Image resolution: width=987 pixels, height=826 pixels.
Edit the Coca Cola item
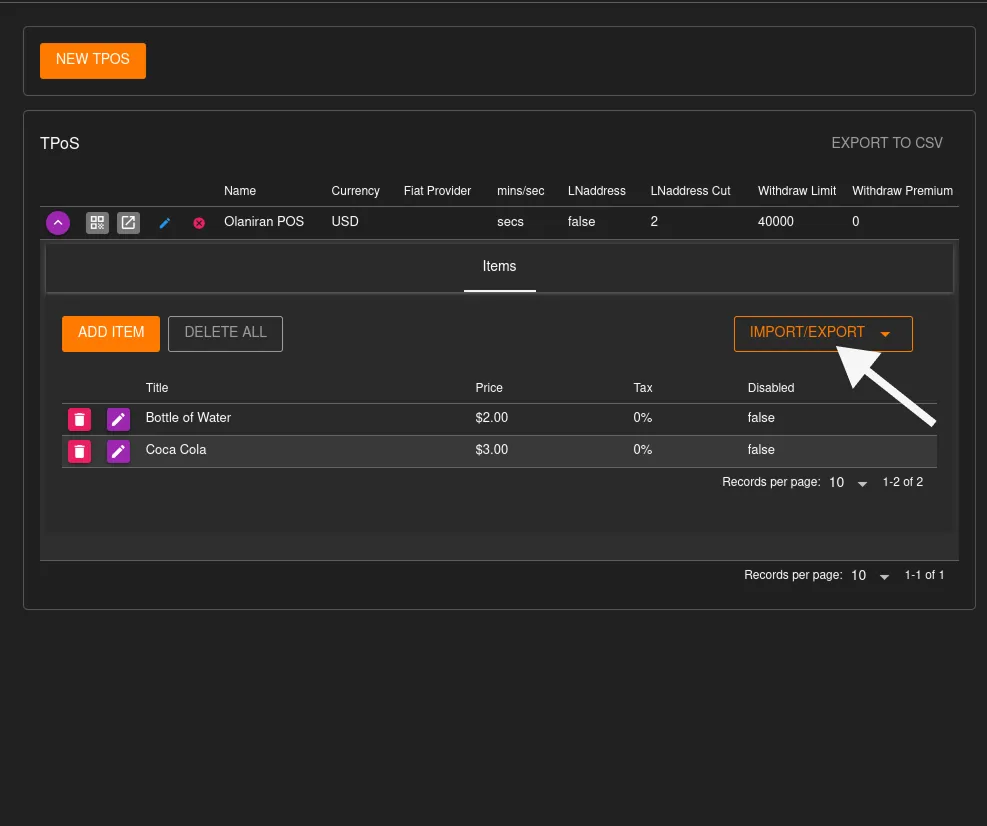(118, 451)
